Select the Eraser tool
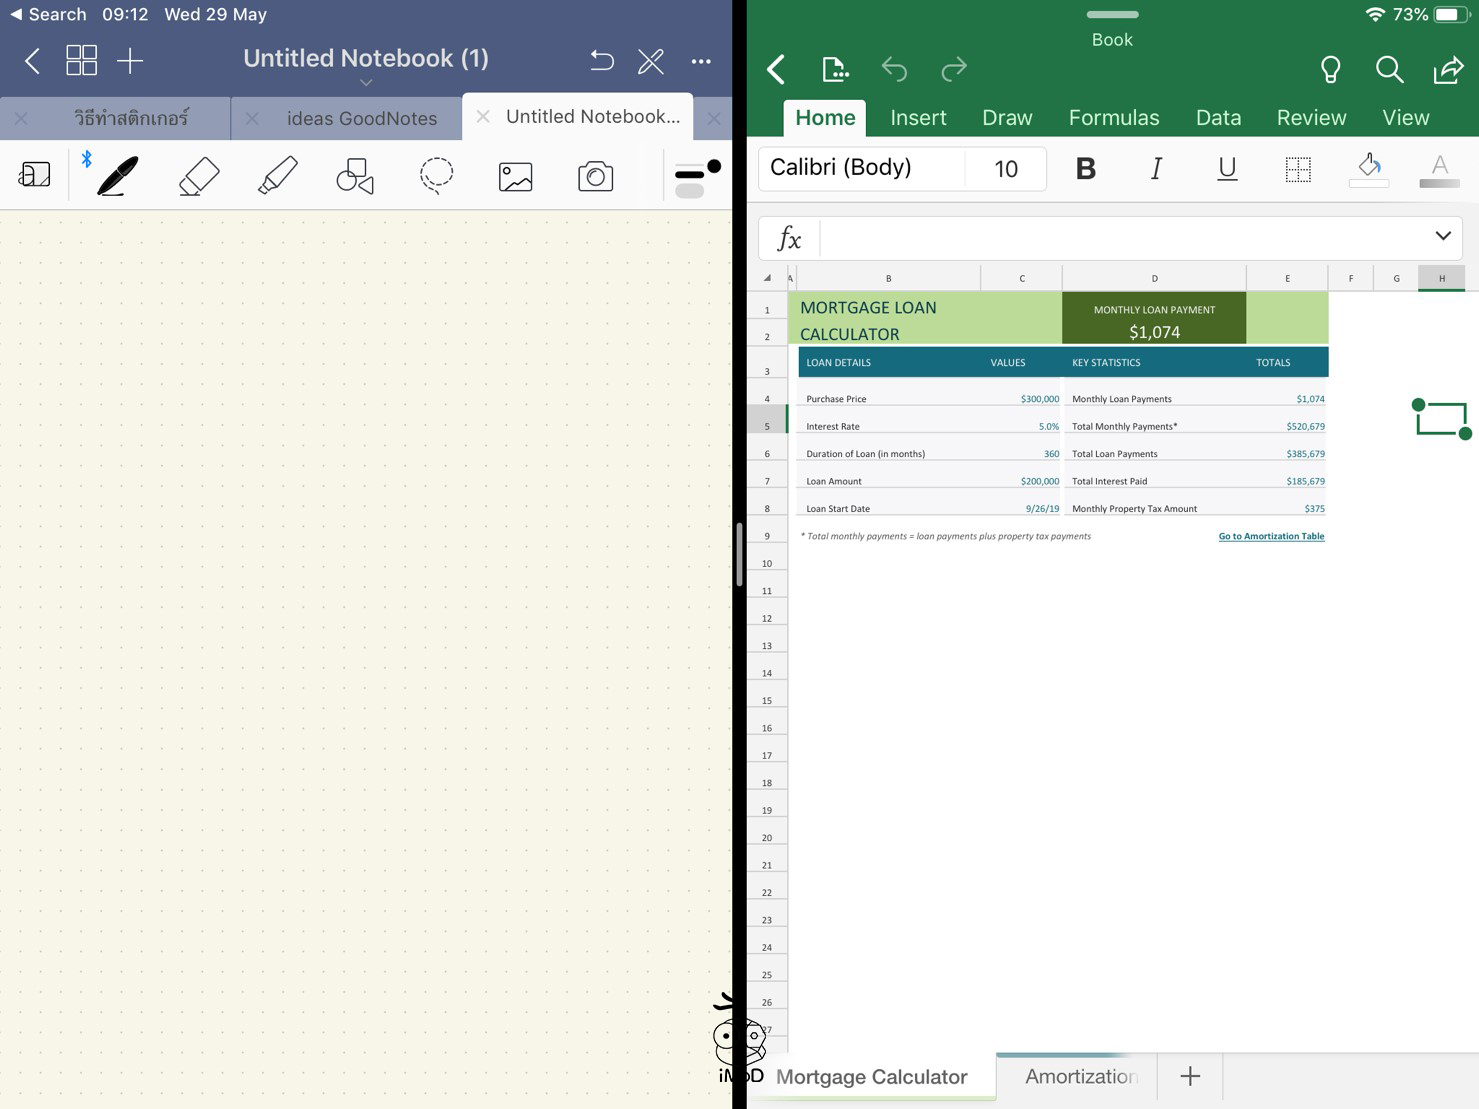 click(198, 176)
